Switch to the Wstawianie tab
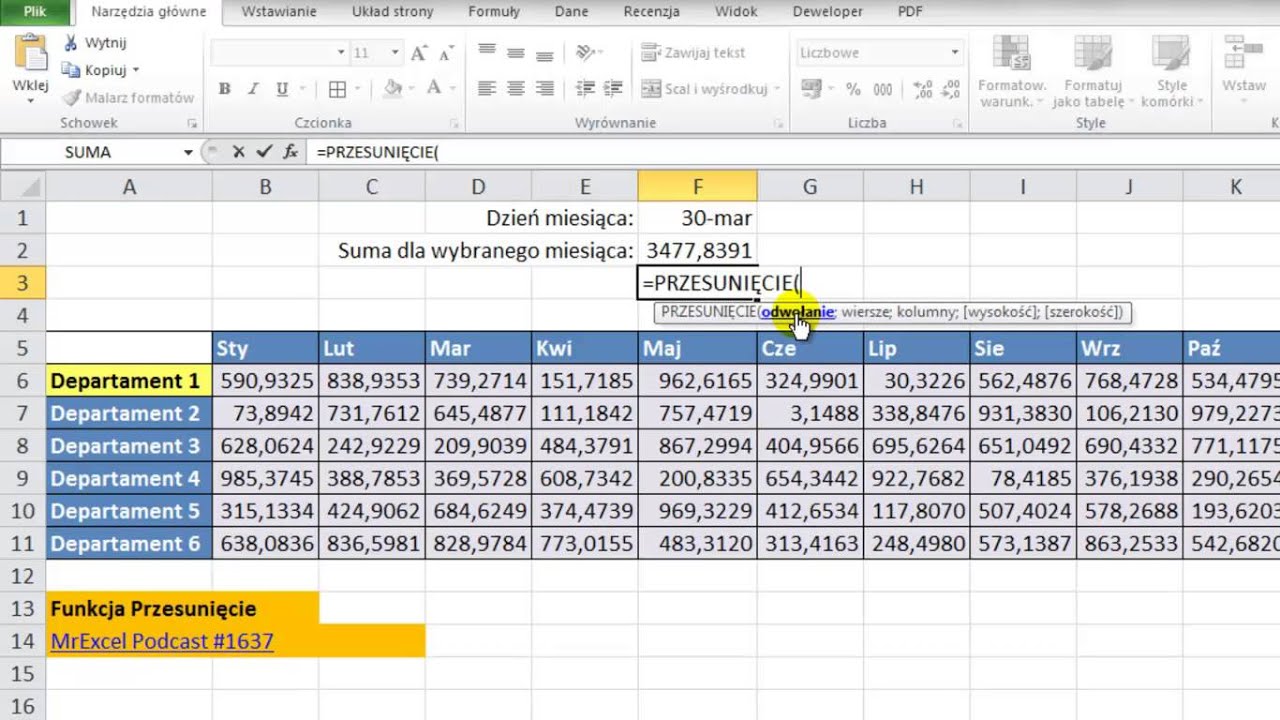1280x720 pixels. [x=279, y=12]
